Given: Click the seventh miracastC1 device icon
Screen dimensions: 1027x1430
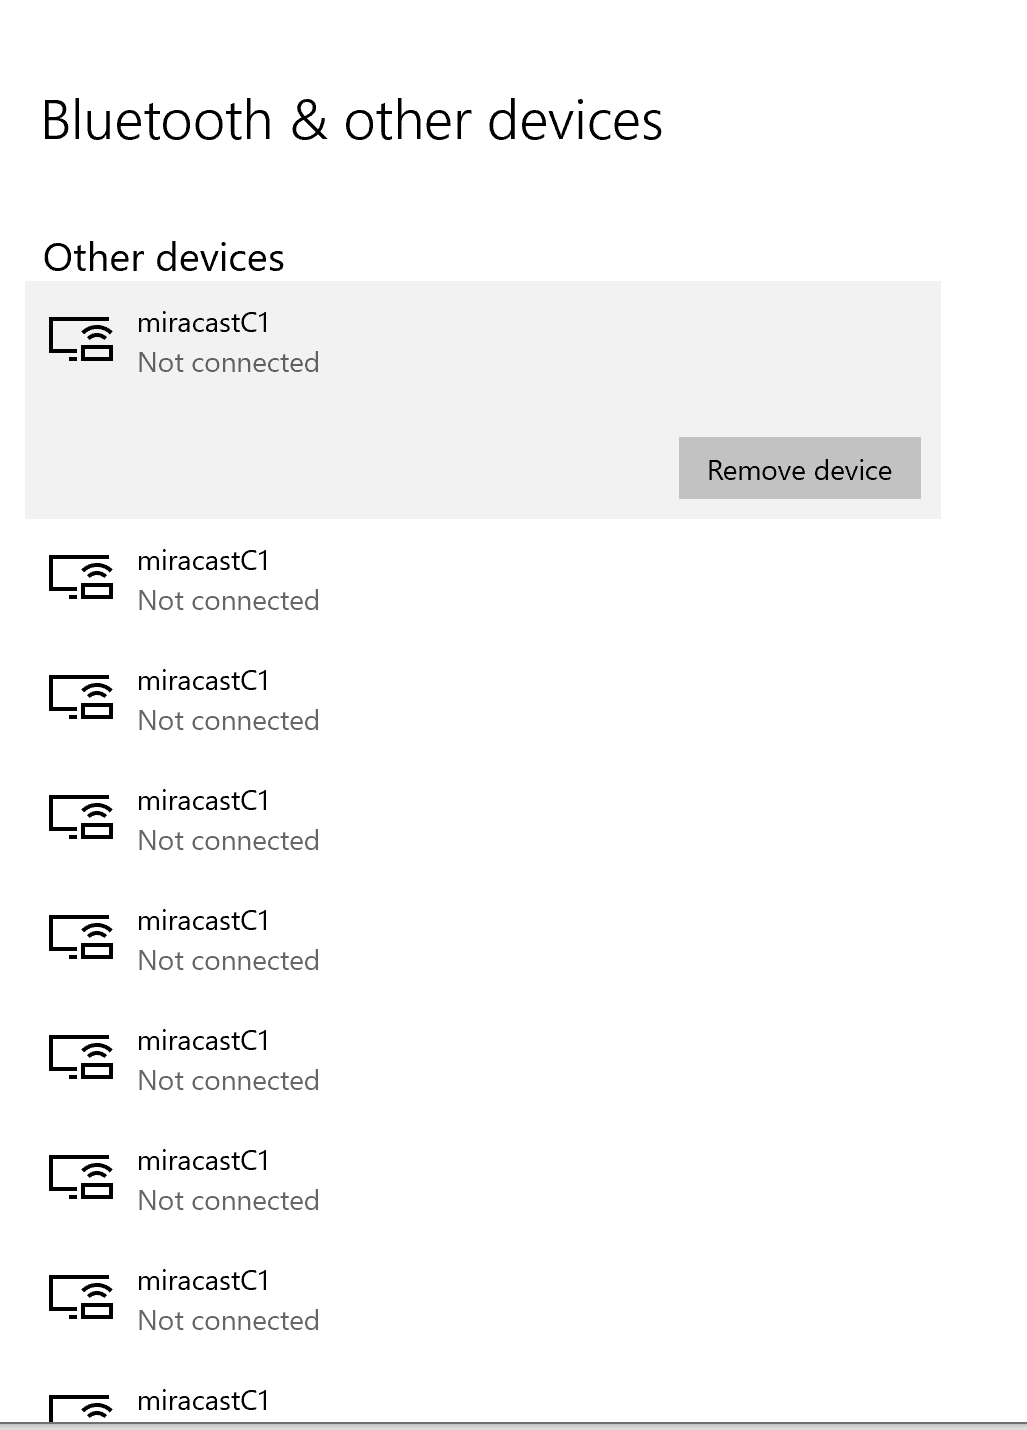Looking at the screenshot, I should pos(81,1177).
